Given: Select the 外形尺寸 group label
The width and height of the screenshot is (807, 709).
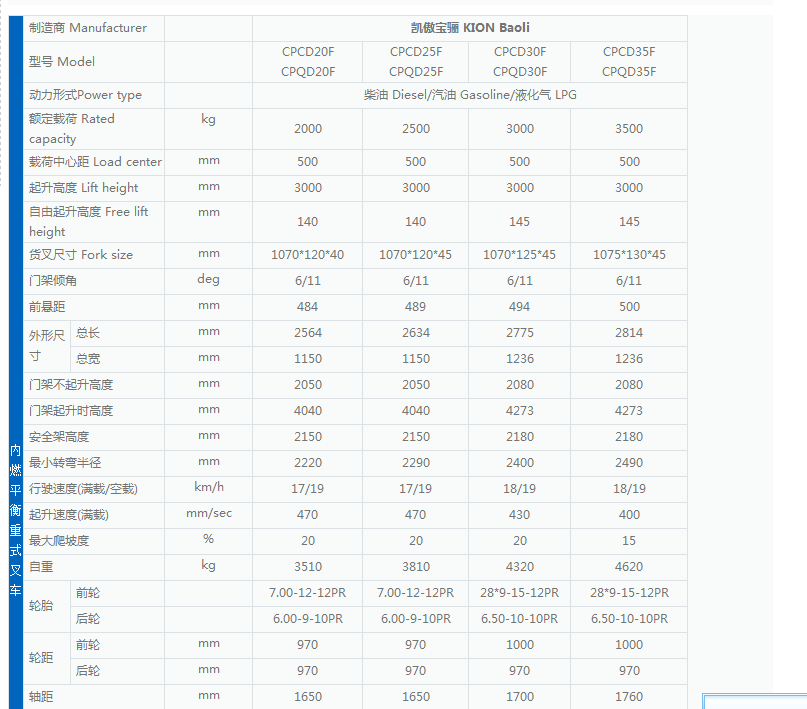Looking at the screenshot, I should pos(46,346).
